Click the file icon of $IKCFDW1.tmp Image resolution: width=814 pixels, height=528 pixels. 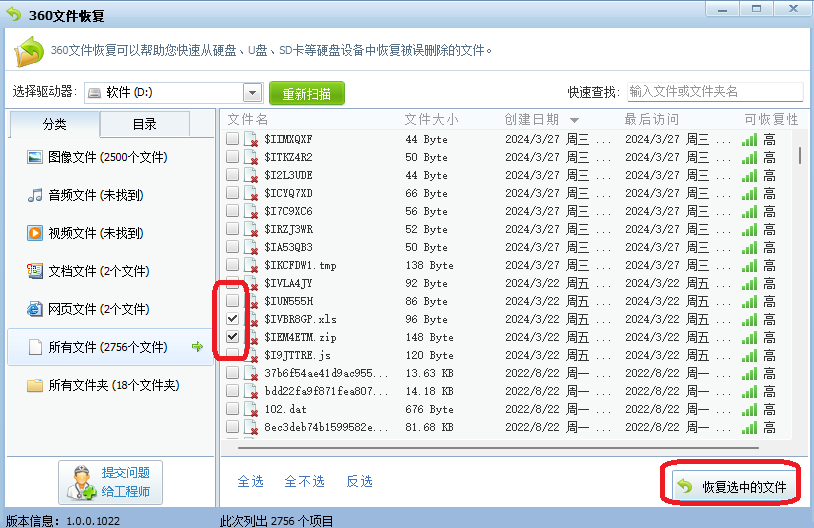(x=251, y=265)
